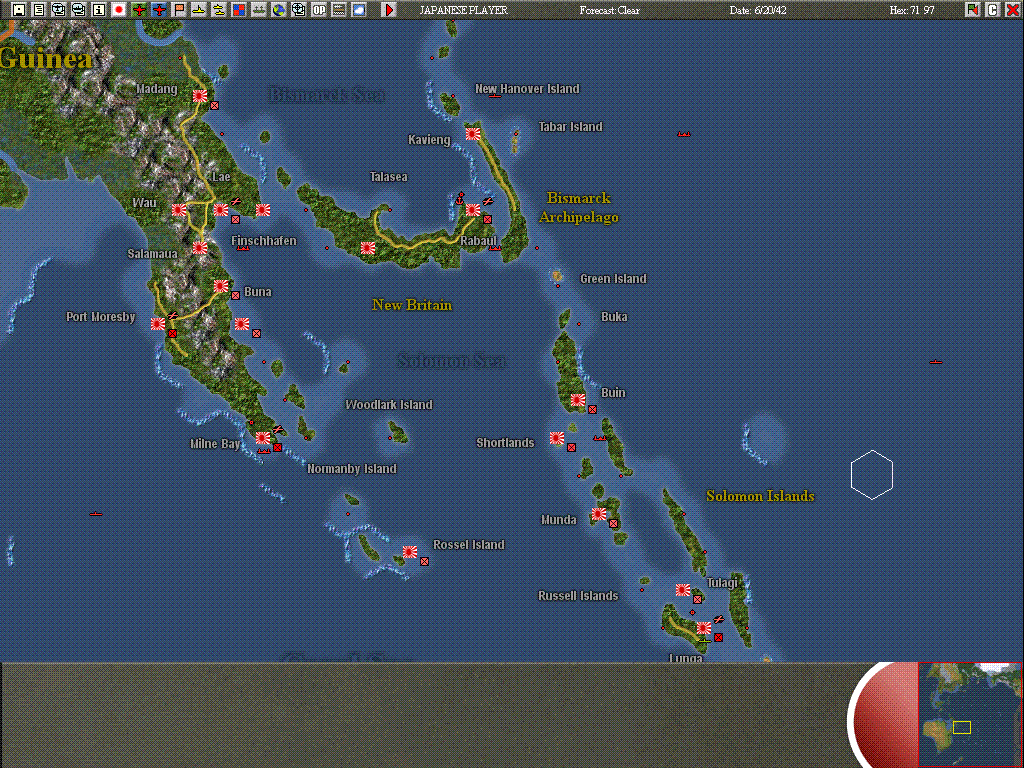Open the document list report icon
1024x768 pixels.
(x=39, y=10)
